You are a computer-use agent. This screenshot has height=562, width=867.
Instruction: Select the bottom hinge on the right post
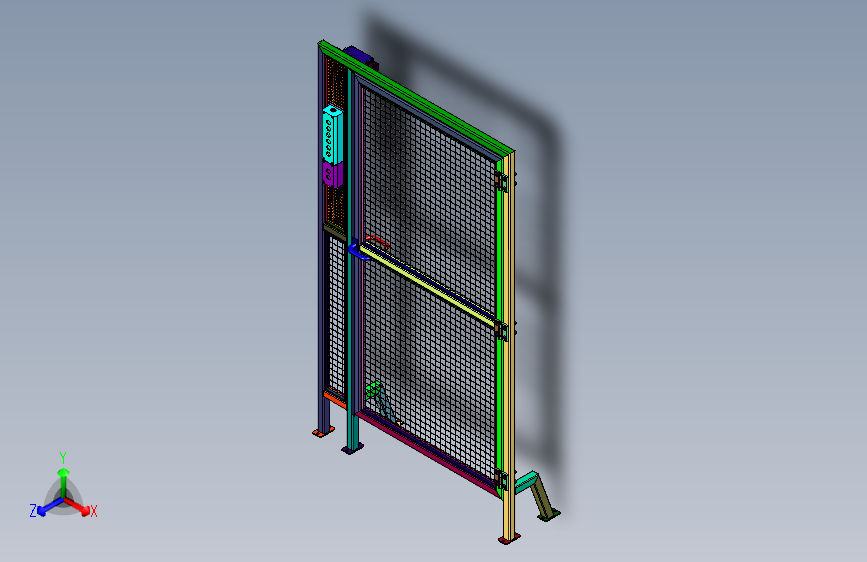click(501, 479)
